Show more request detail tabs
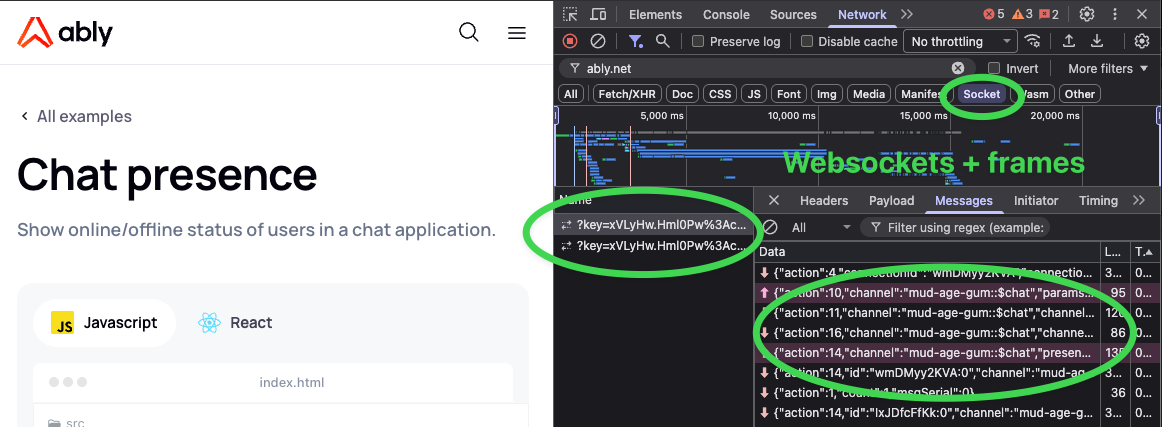This screenshot has height=427, width=1162. tap(1140, 200)
